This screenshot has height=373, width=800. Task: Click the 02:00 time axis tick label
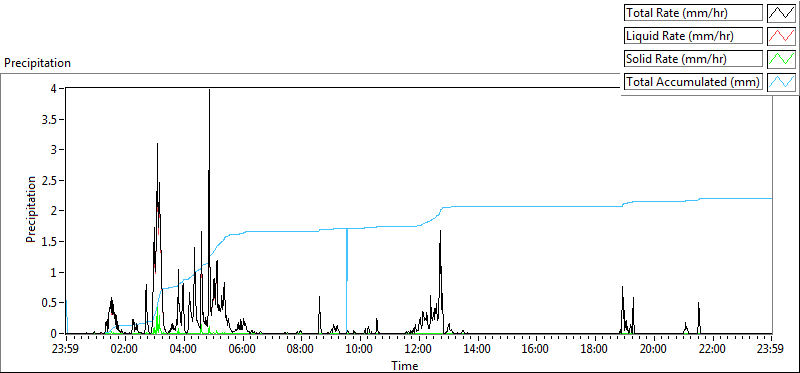[124, 350]
